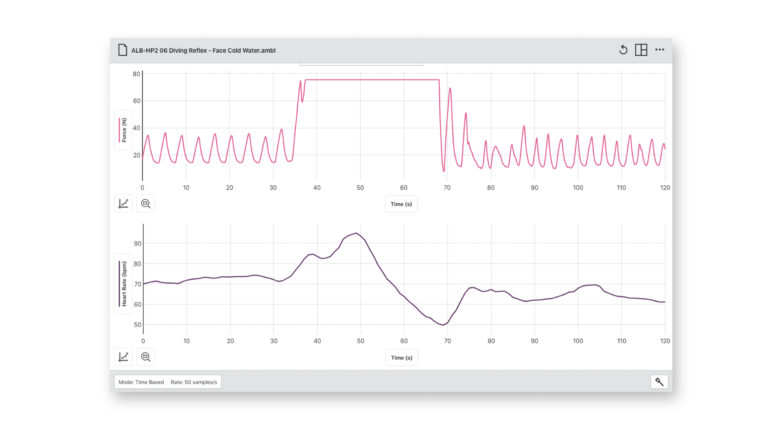
Task: Click the zoom icon under the Force graph
Action: point(146,204)
